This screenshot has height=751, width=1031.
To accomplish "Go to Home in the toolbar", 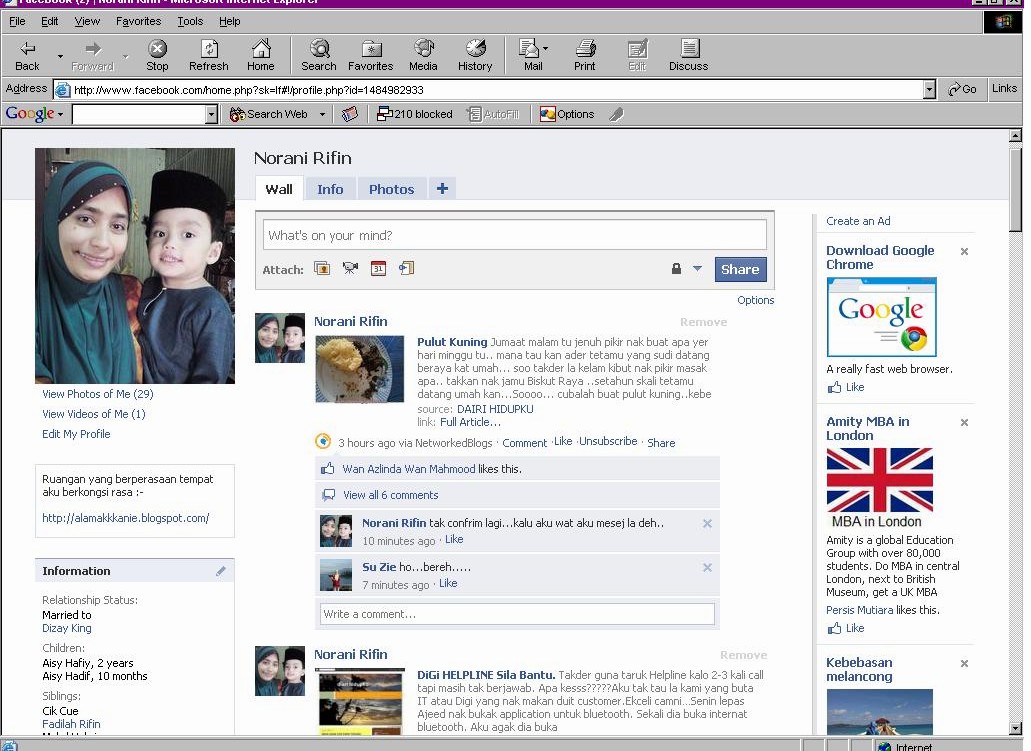I will [261, 55].
